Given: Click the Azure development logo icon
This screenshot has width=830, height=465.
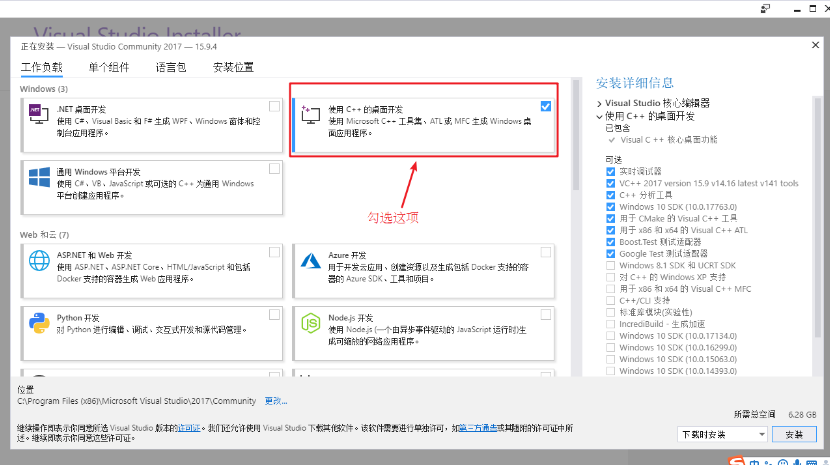Looking at the screenshot, I should pyautogui.click(x=311, y=261).
